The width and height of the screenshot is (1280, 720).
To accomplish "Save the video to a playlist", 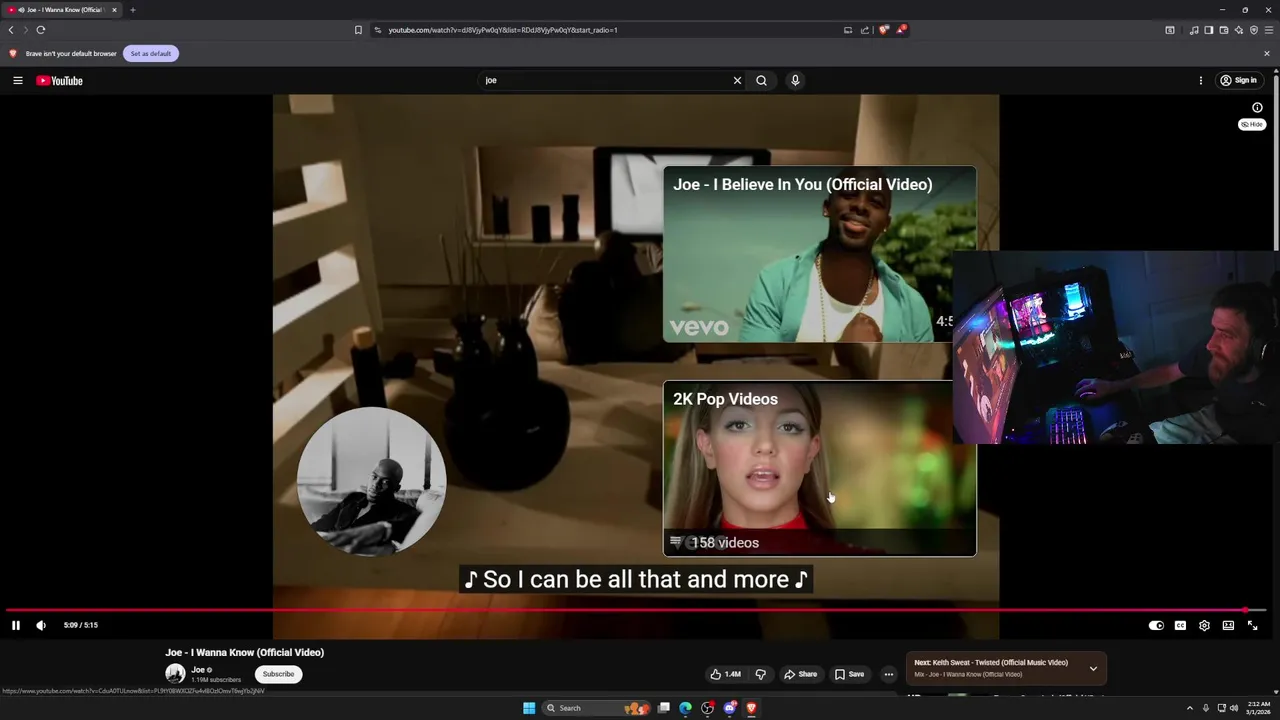I will (849, 674).
